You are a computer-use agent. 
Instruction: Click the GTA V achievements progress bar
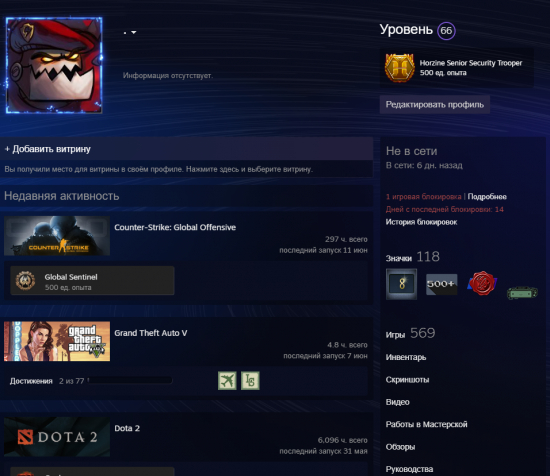click(x=130, y=381)
